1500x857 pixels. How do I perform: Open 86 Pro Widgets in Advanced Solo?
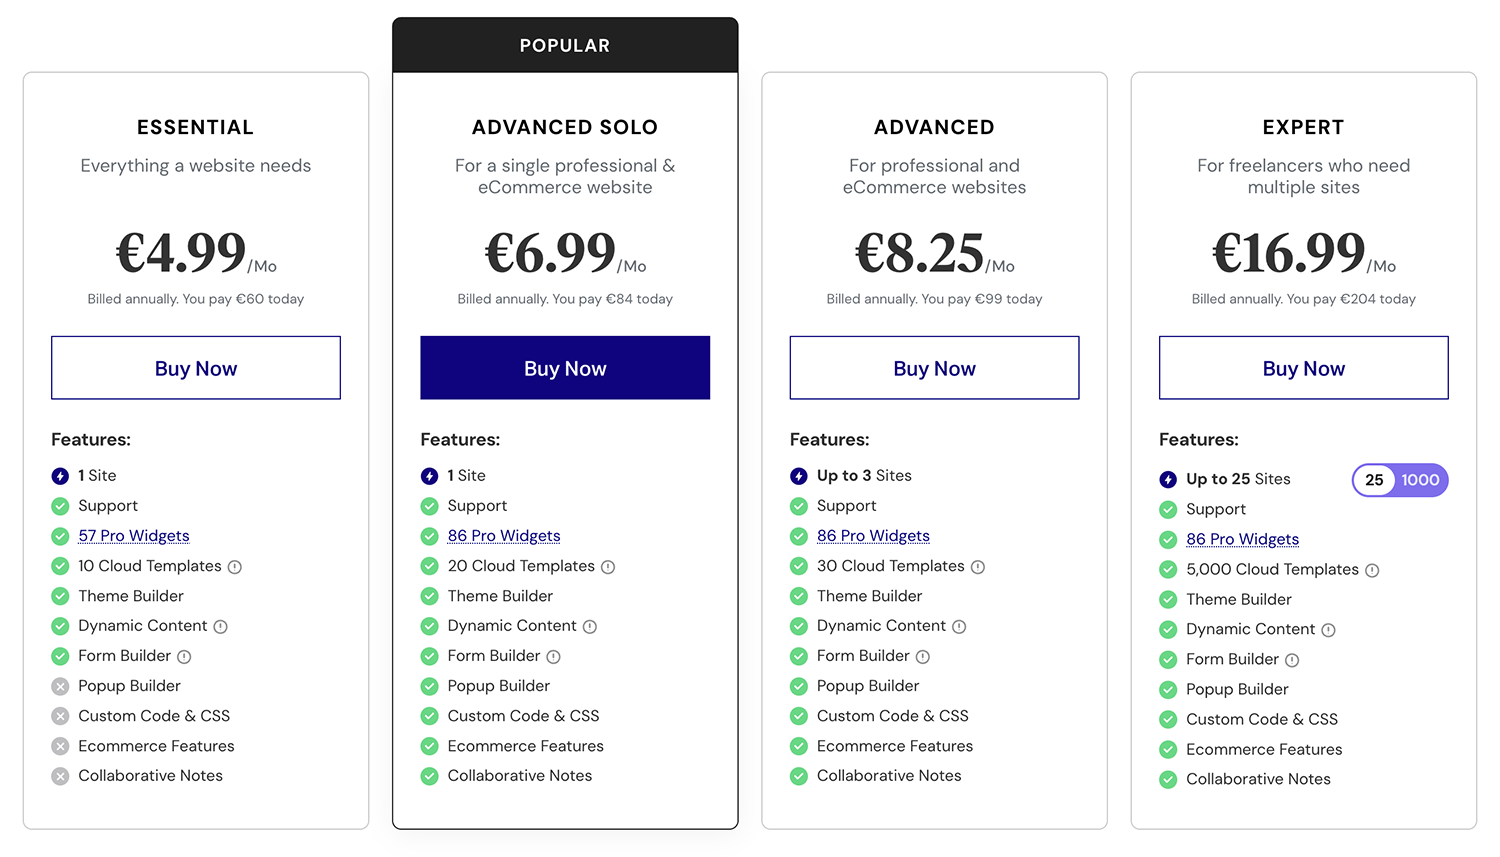(x=503, y=536)
